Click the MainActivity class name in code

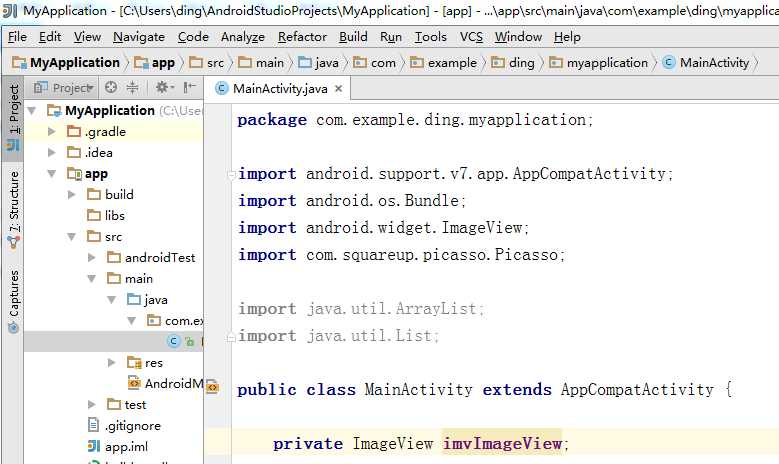(418, 389)
